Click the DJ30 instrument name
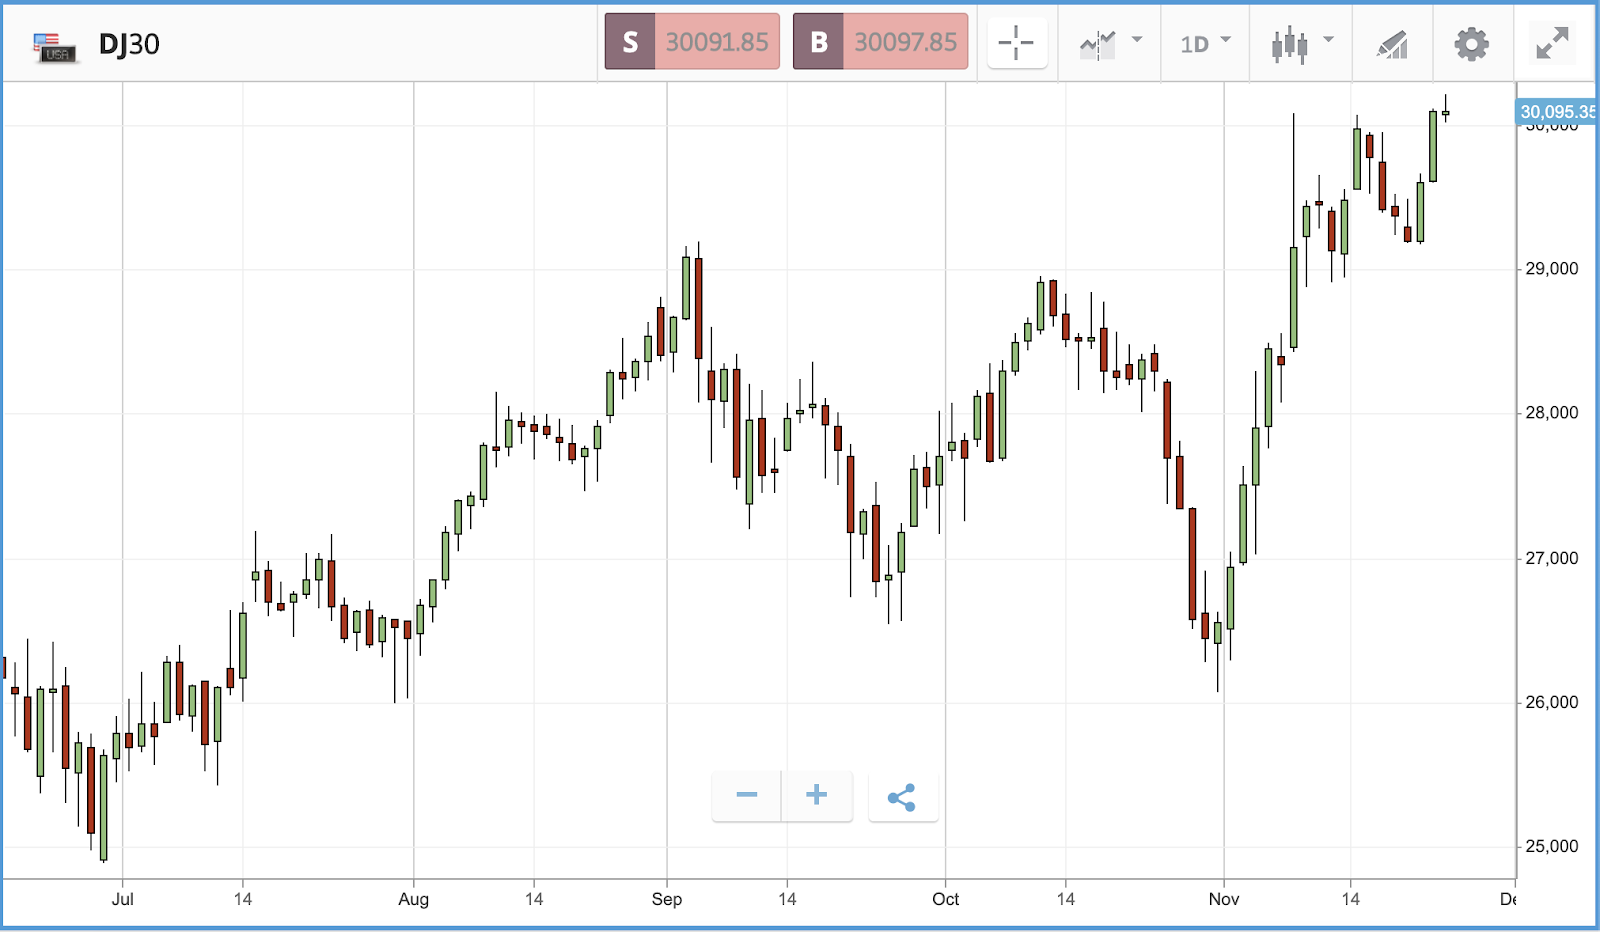Image resolution: width=1600 pixels, height=932 pixels. click(129, 44)
